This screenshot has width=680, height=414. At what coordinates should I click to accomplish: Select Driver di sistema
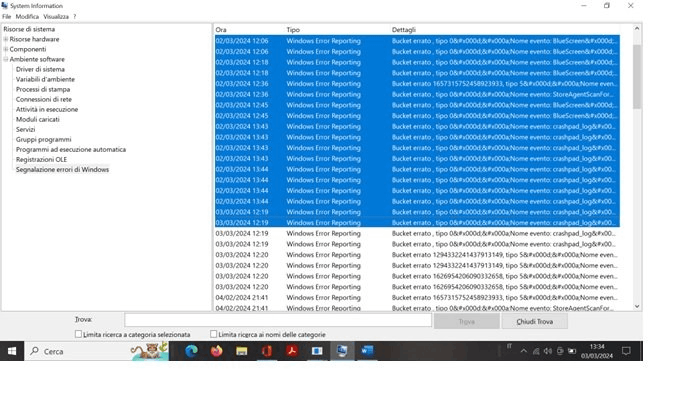tap(40, 69)
